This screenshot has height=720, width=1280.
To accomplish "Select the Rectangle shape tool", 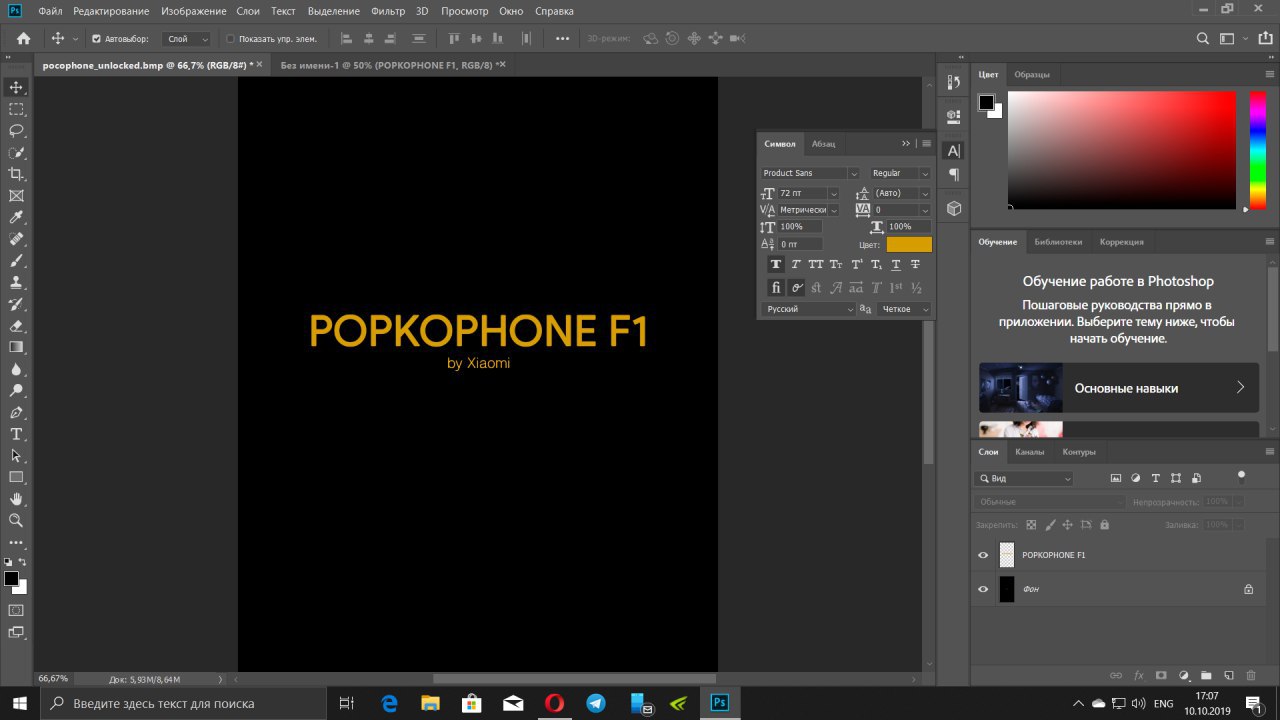I will (x=16, y=477).
